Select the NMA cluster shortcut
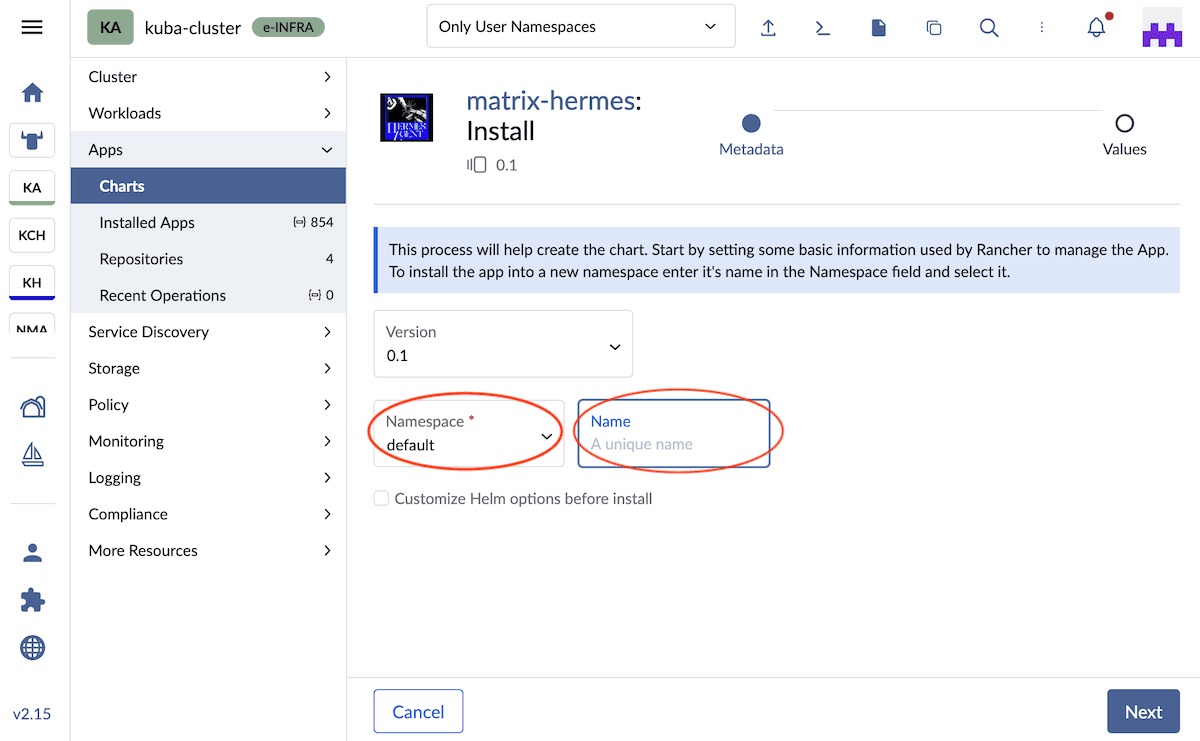Screen dimensions: 1200x741 32,324
